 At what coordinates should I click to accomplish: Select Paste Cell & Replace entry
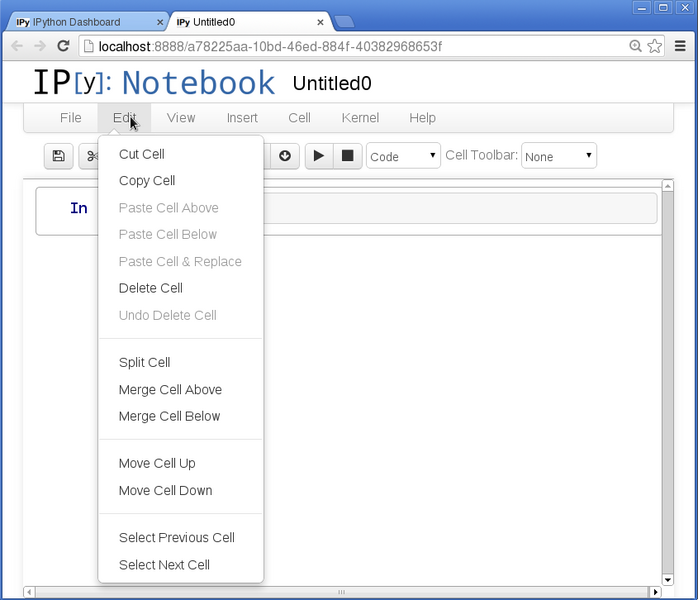point(181,262)
